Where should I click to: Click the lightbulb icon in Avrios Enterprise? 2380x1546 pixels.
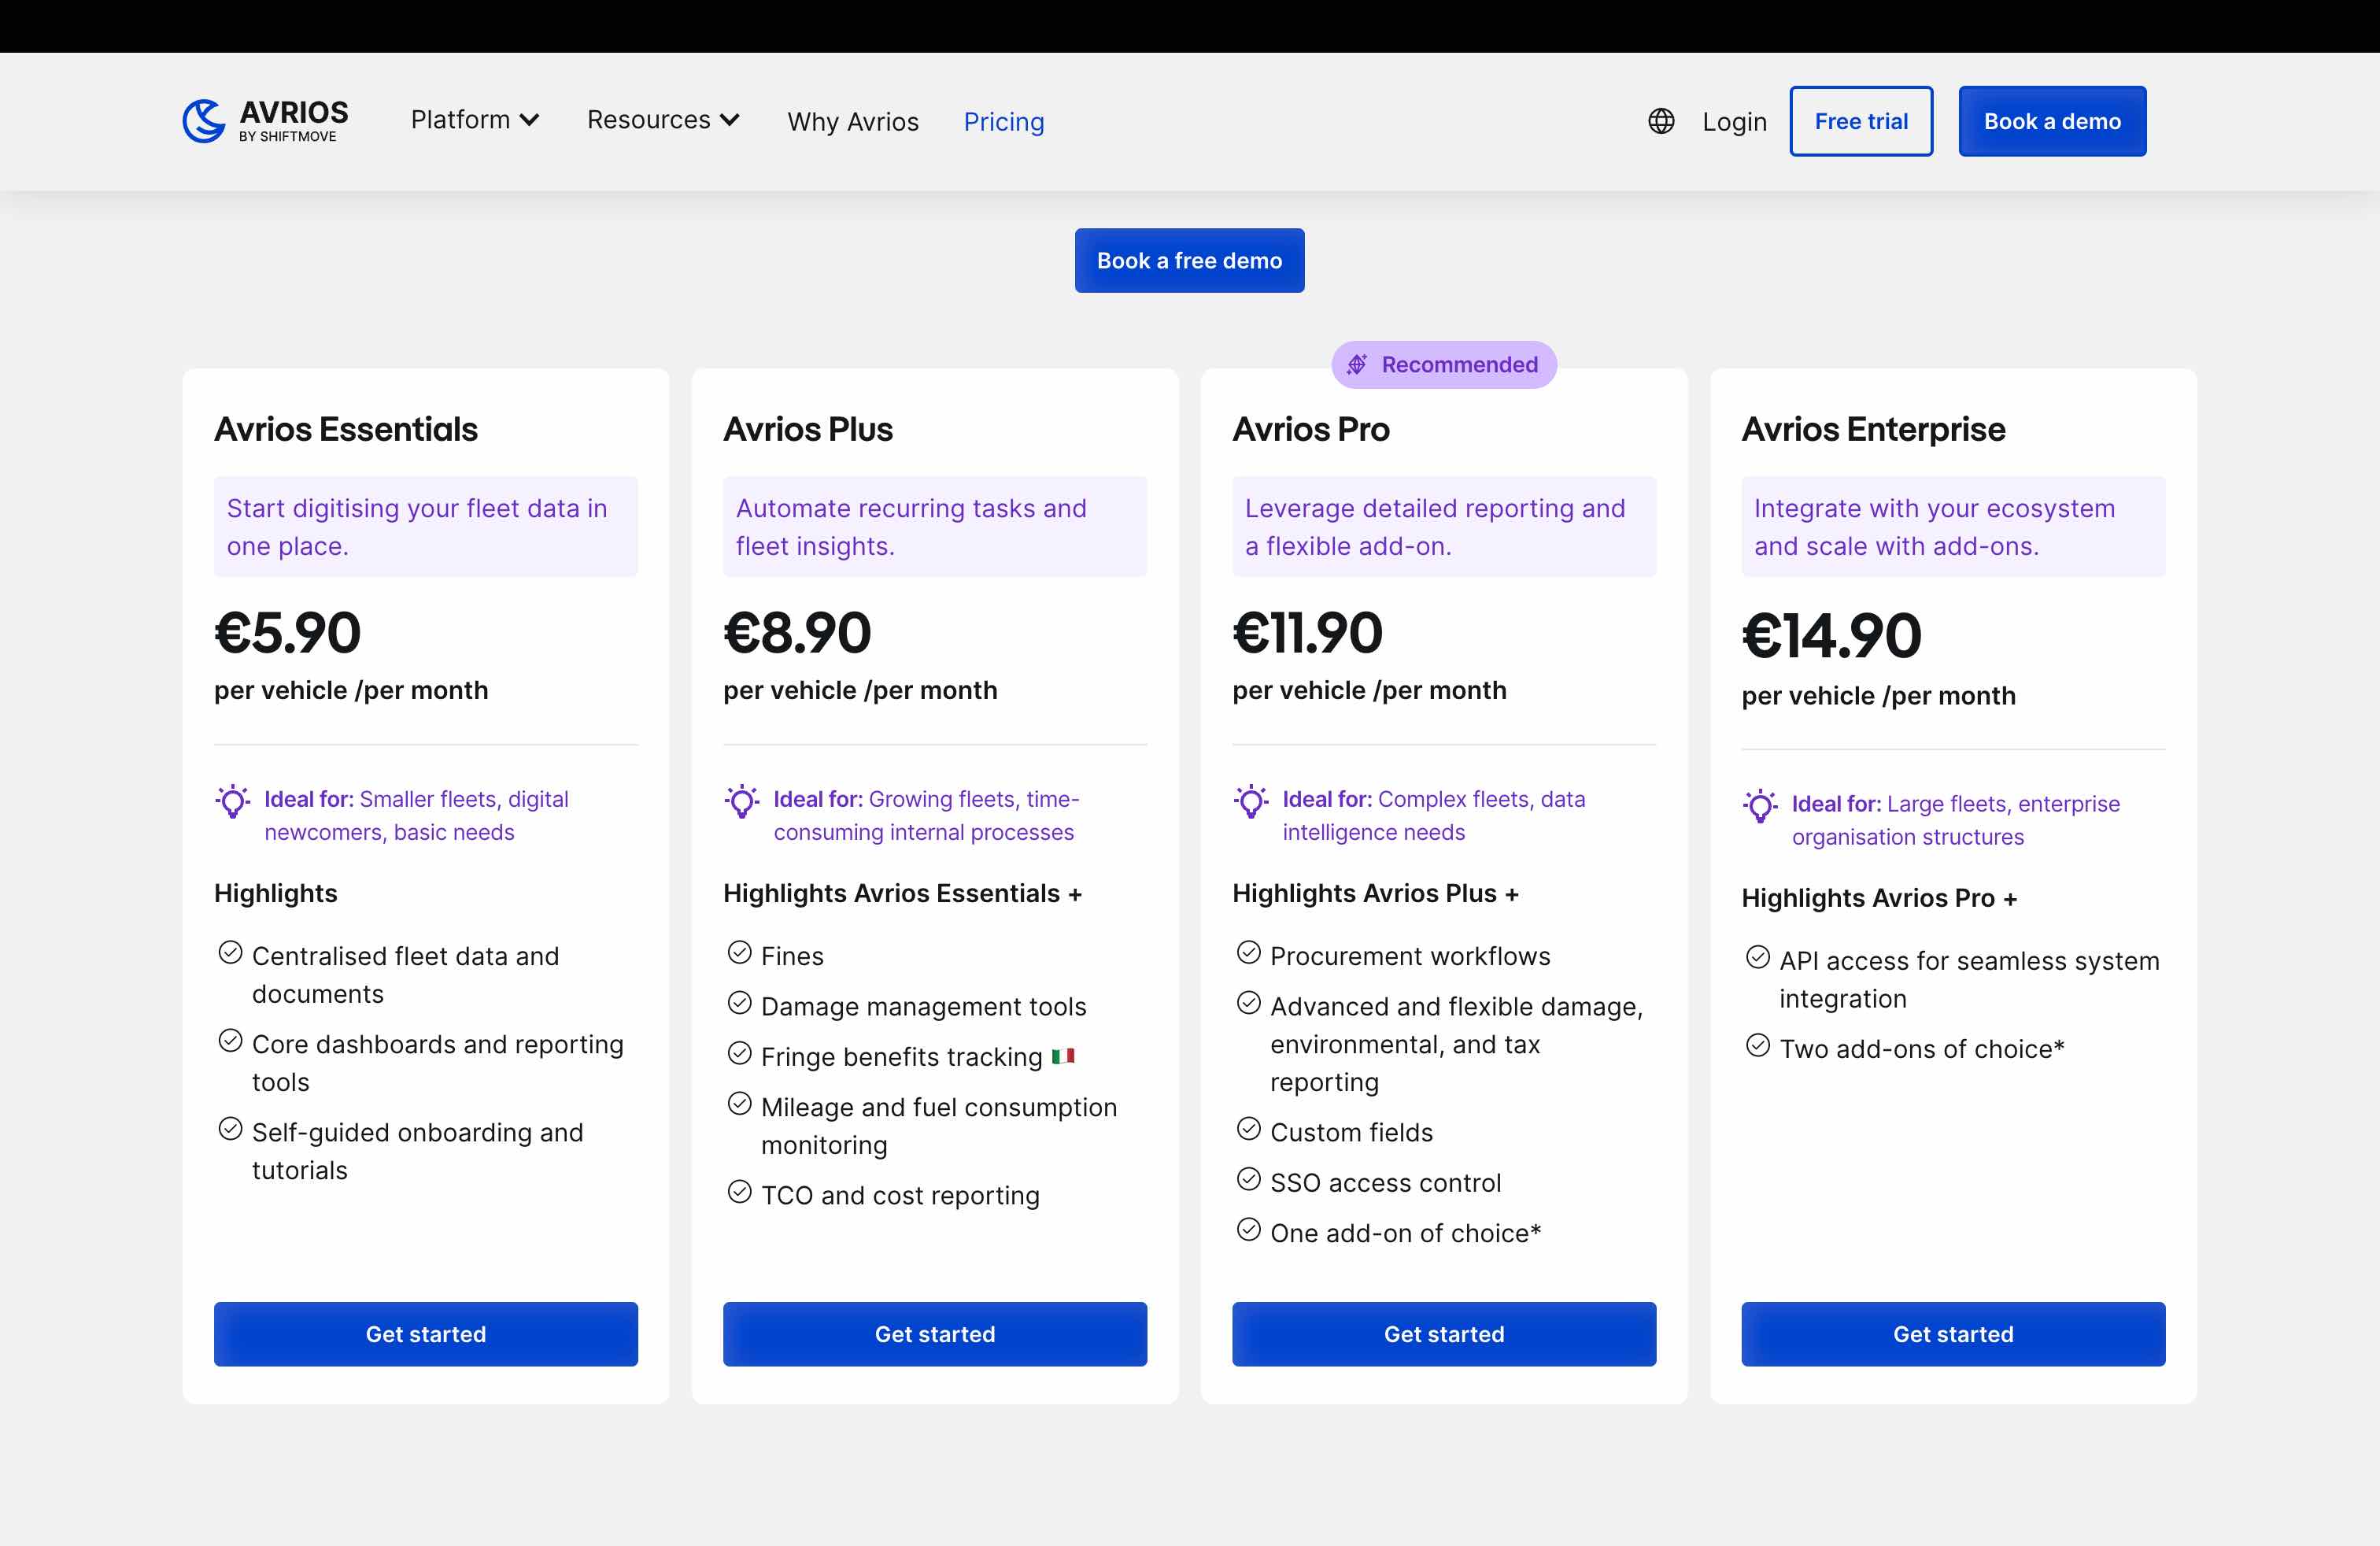coord(1760,806)
